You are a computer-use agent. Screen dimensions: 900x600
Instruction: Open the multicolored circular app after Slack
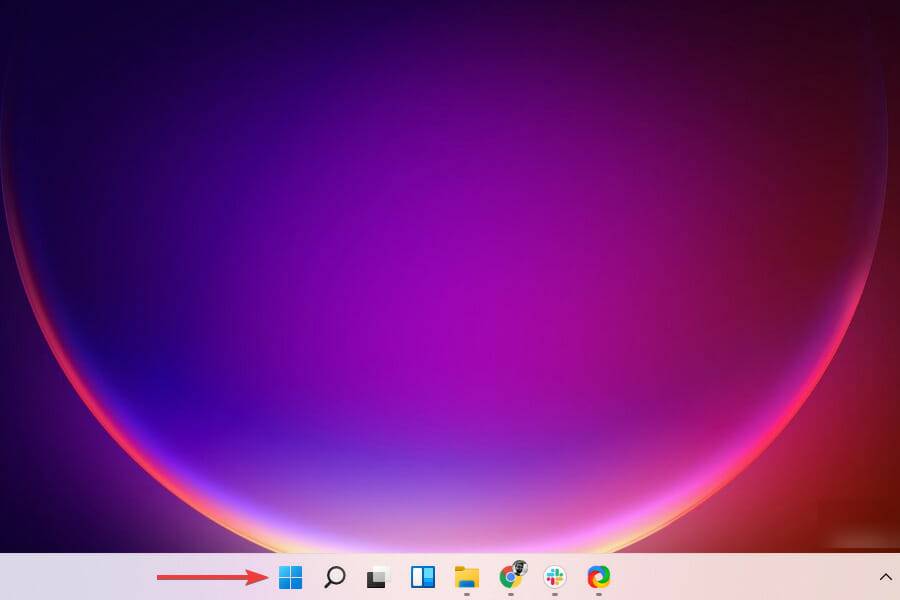pyautogui.click(x=599, y=577)
